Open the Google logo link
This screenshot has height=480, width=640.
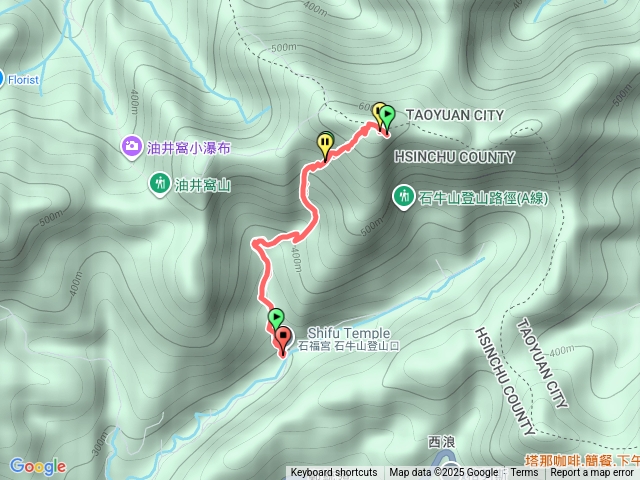coord(38,466)
